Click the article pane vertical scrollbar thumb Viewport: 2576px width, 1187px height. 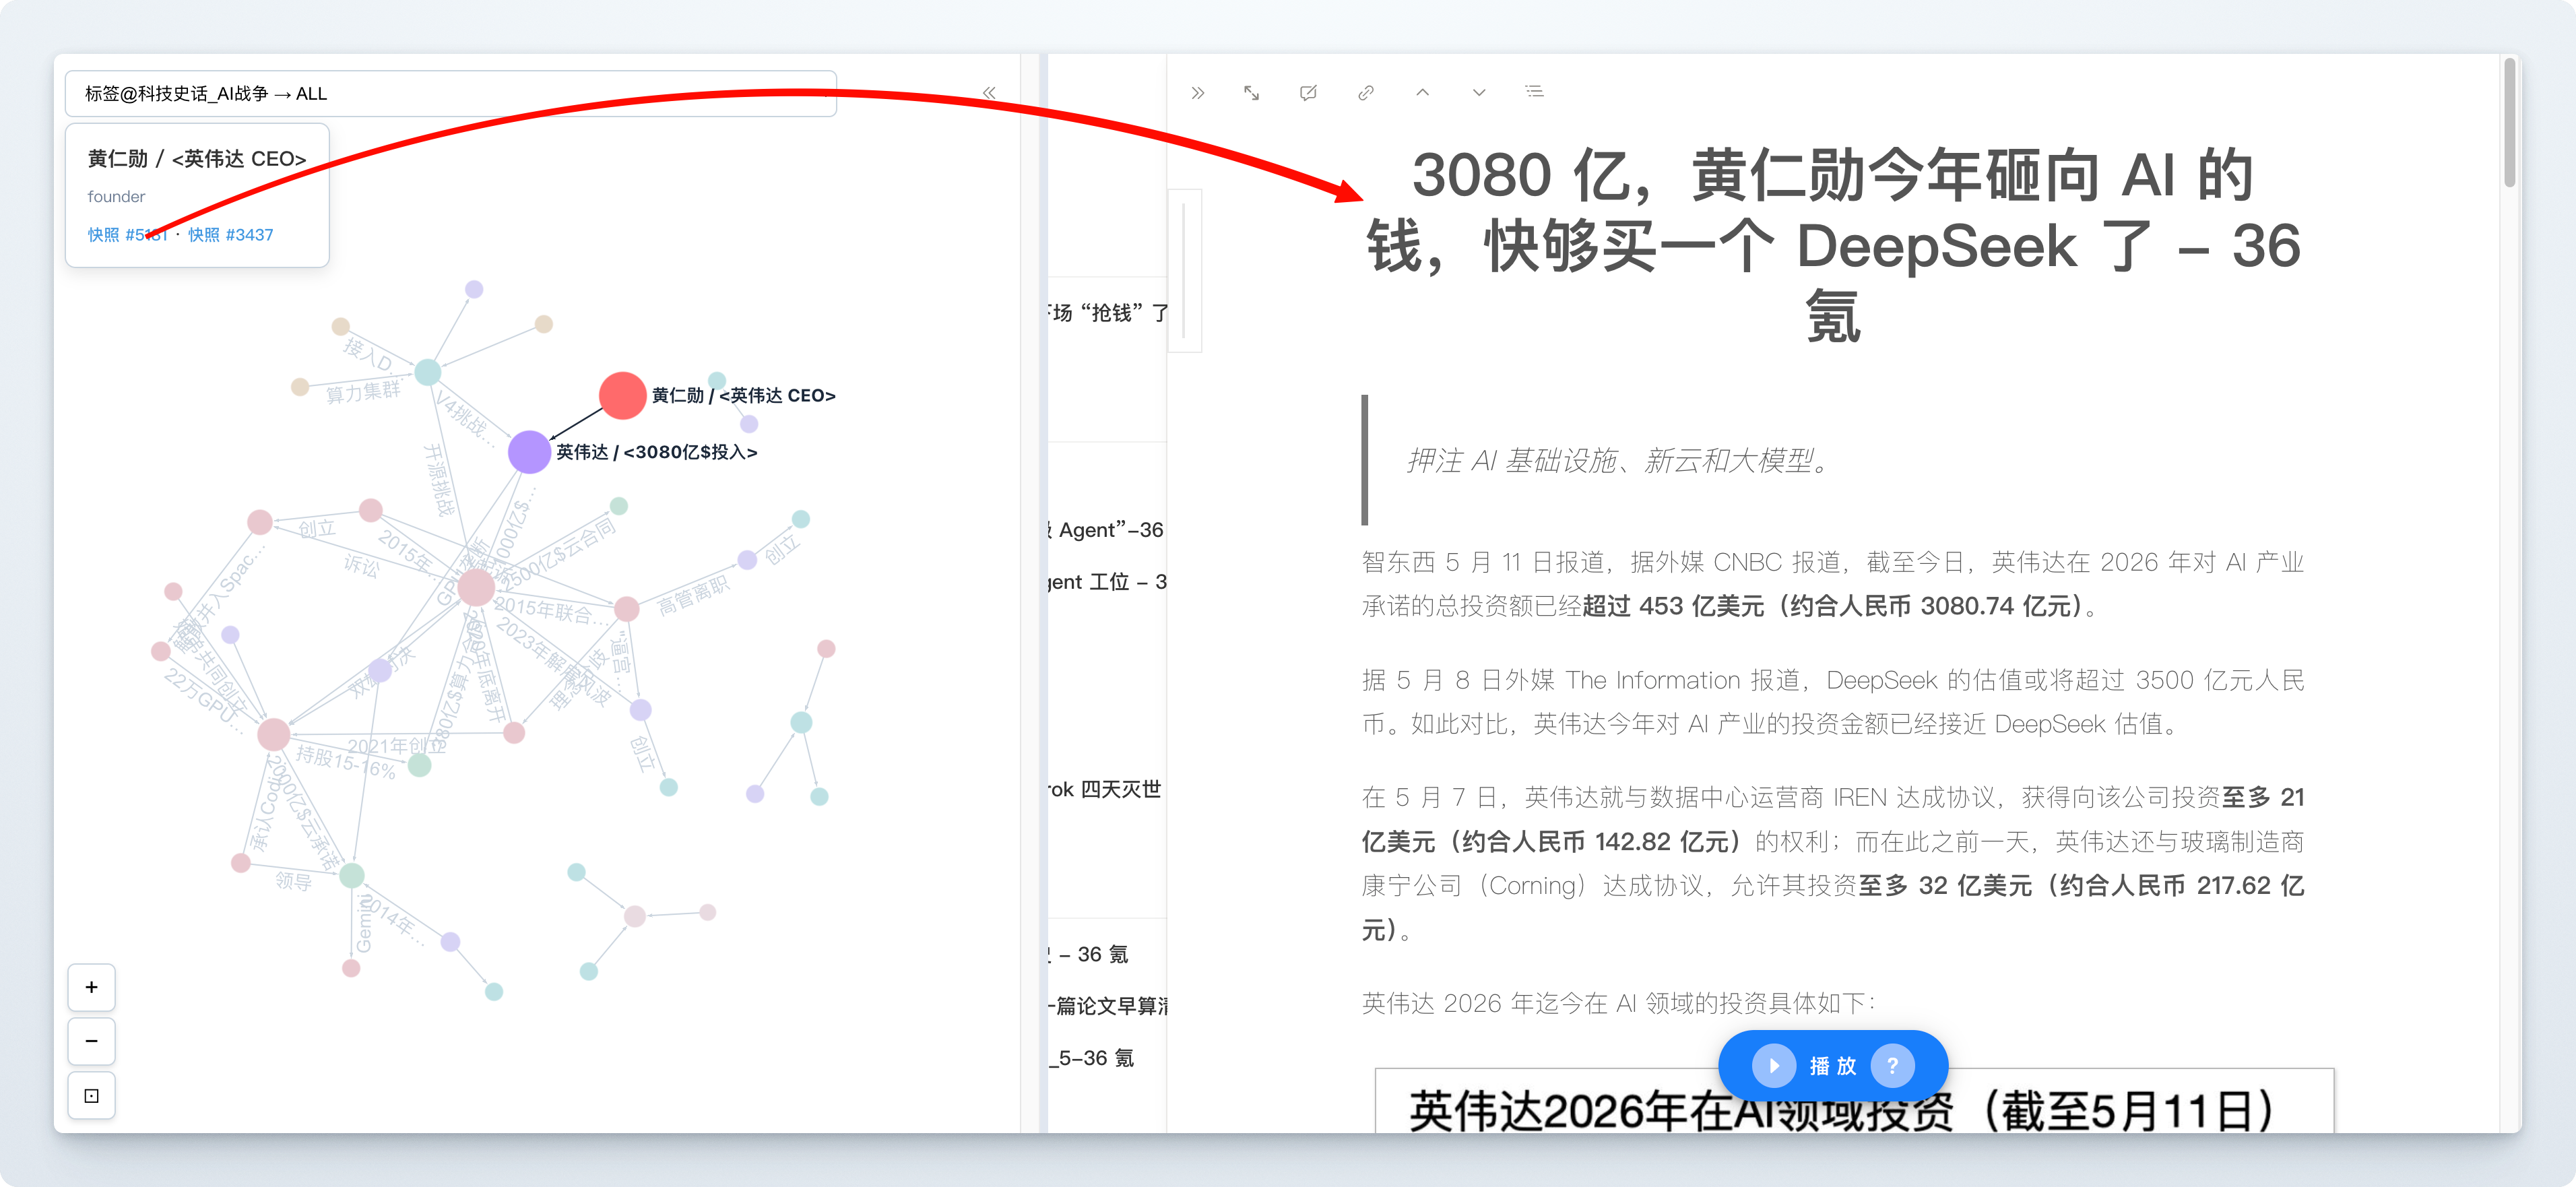point(2510,122)
